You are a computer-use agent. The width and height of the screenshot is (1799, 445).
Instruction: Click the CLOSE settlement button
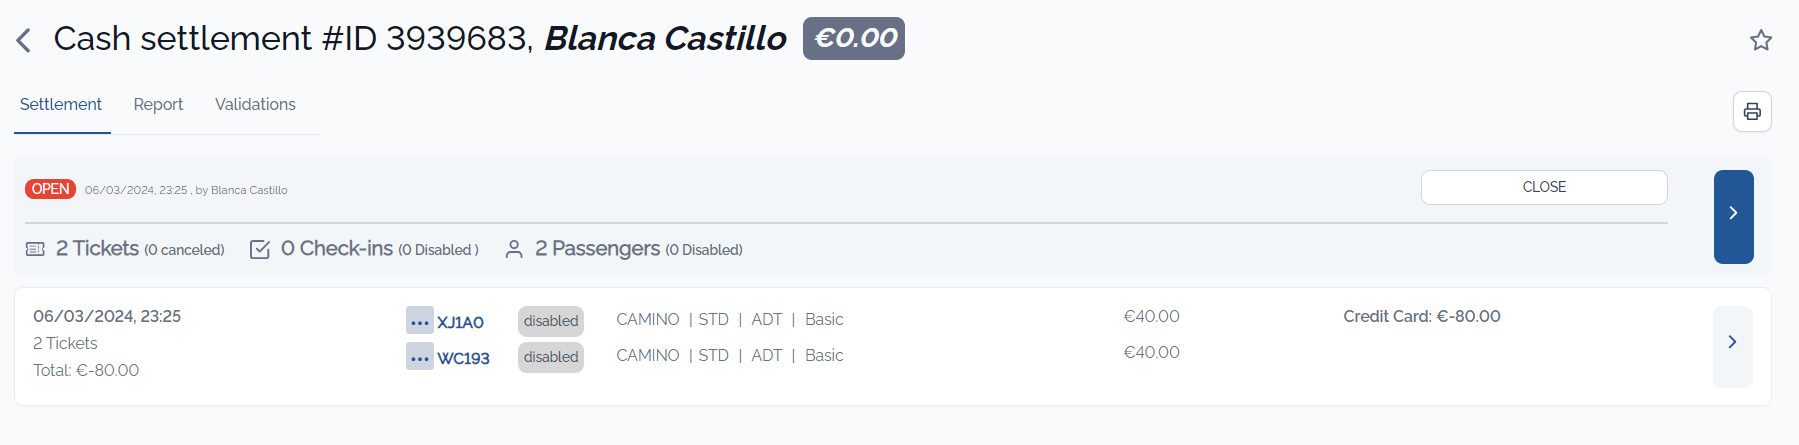[x=1544, y=187]
